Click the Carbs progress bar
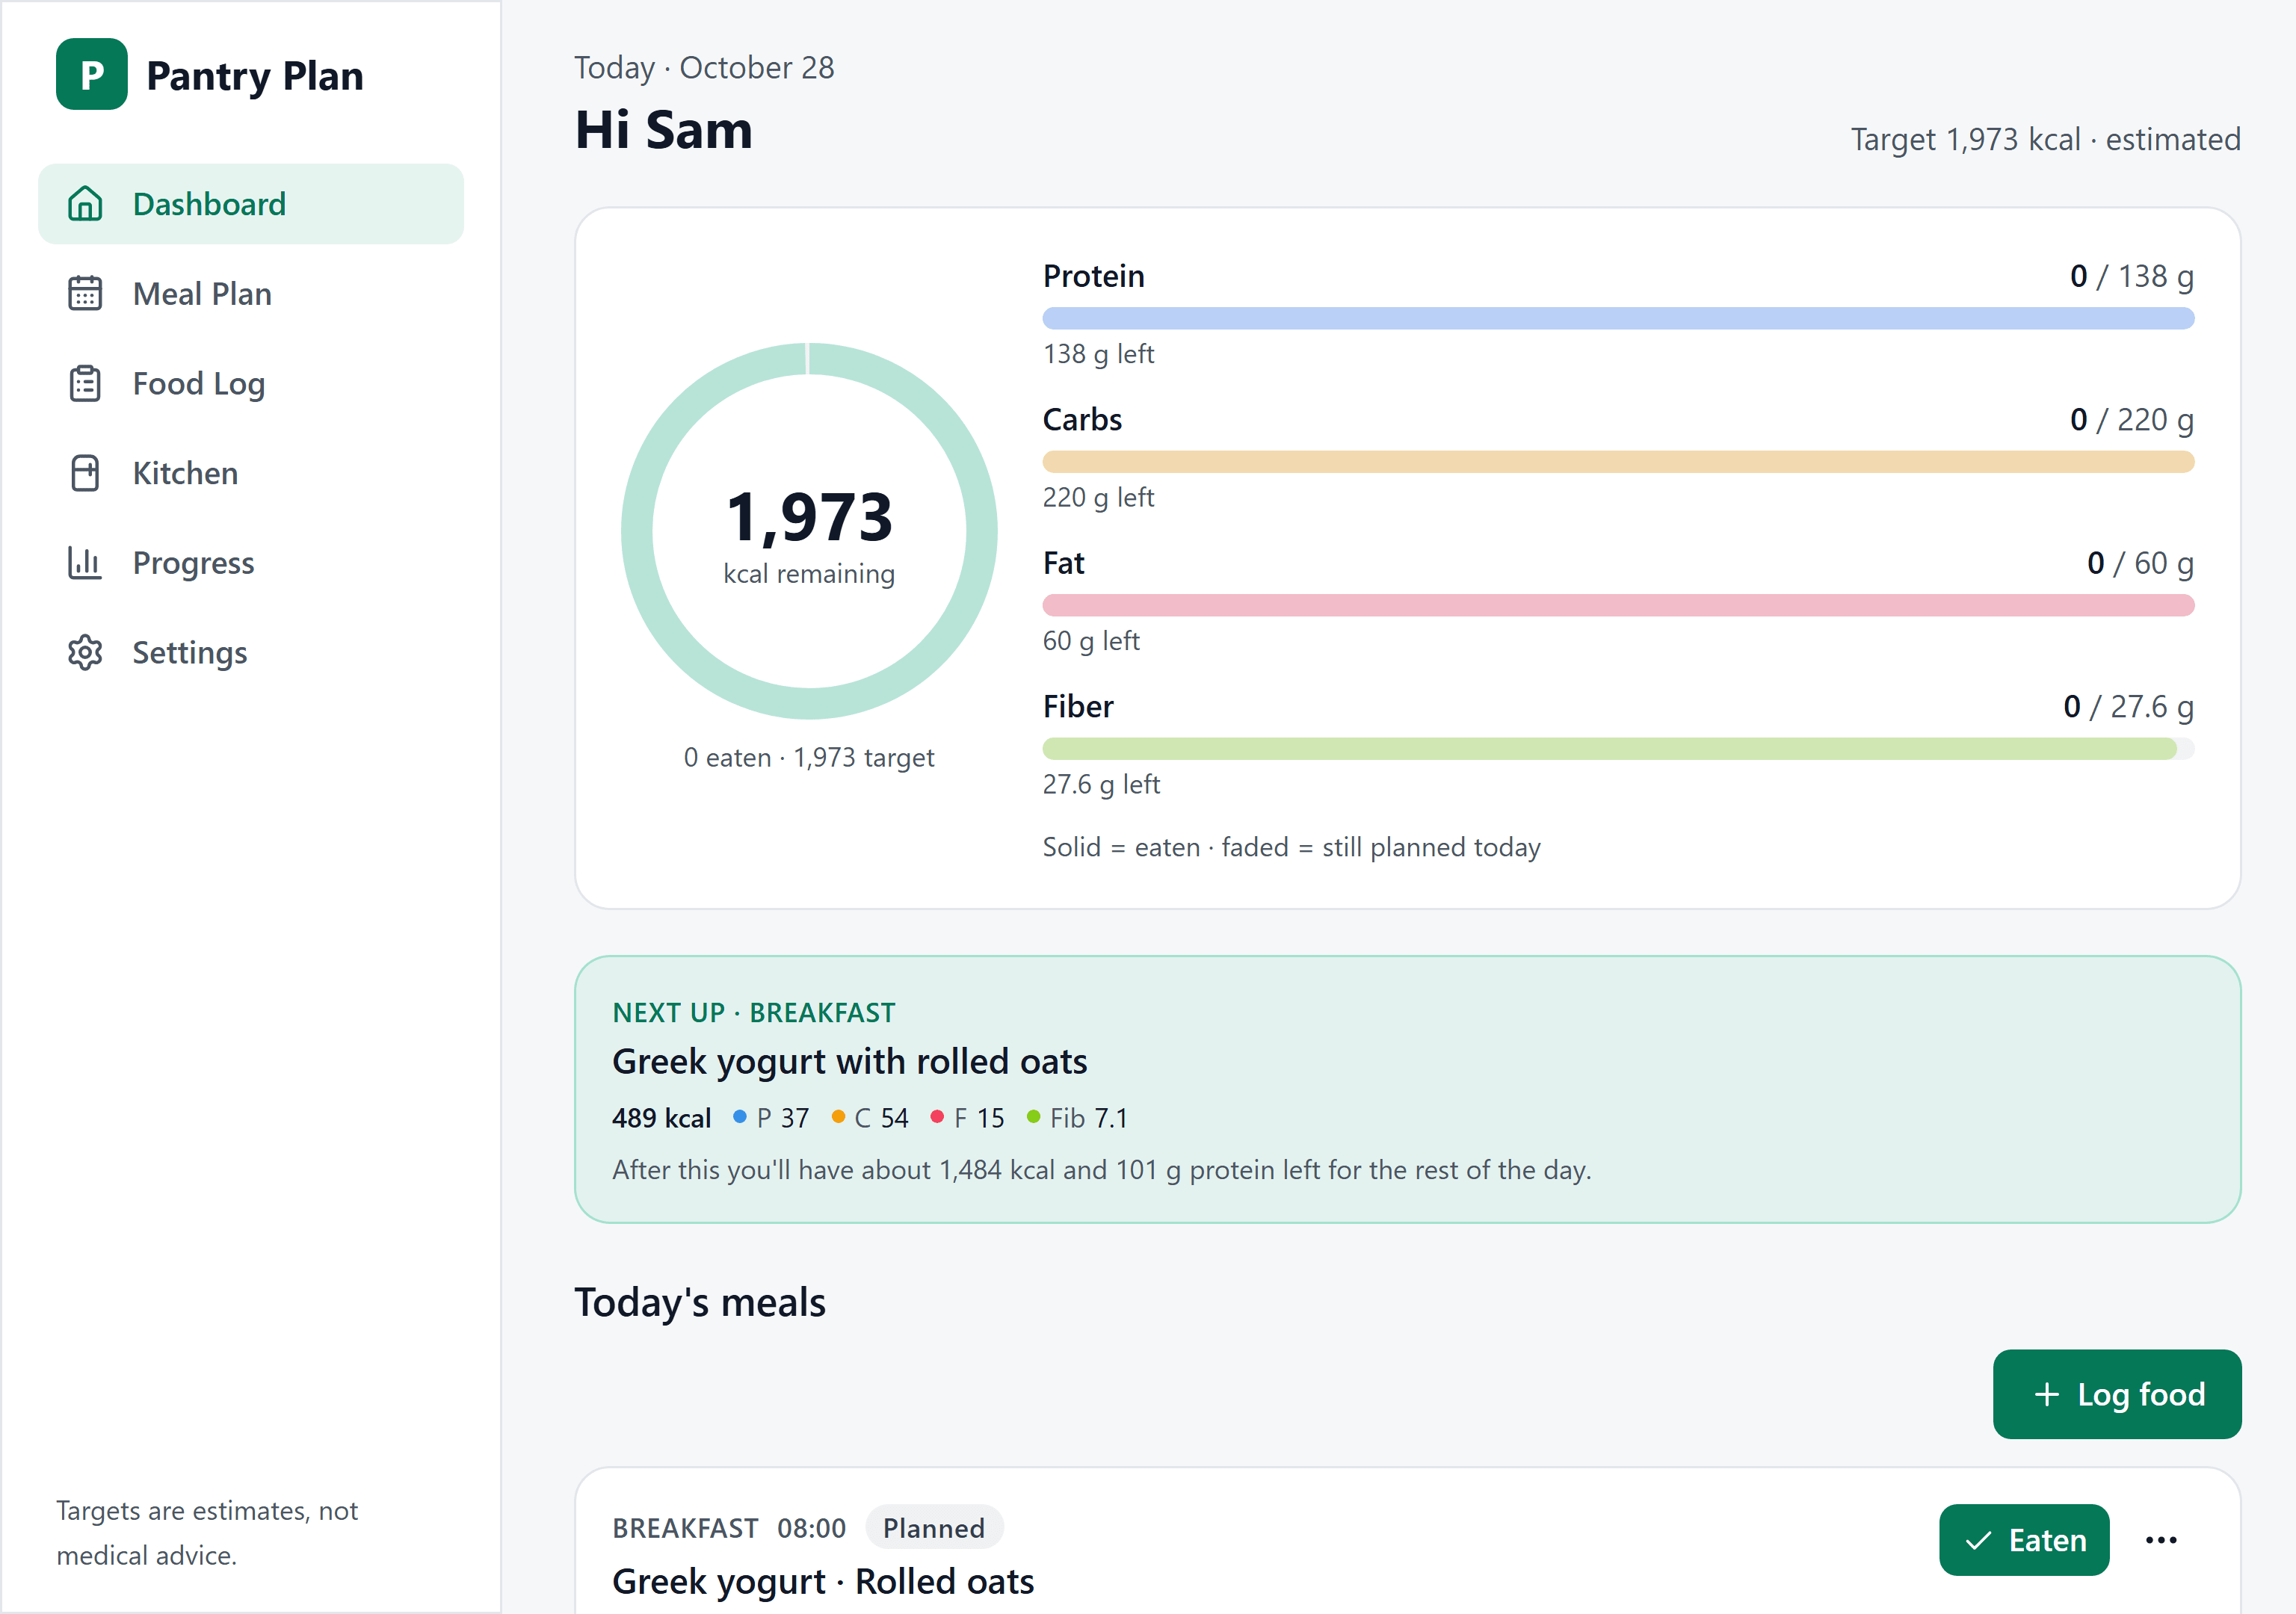The image size is (2296, 1614). (1618, 462)
